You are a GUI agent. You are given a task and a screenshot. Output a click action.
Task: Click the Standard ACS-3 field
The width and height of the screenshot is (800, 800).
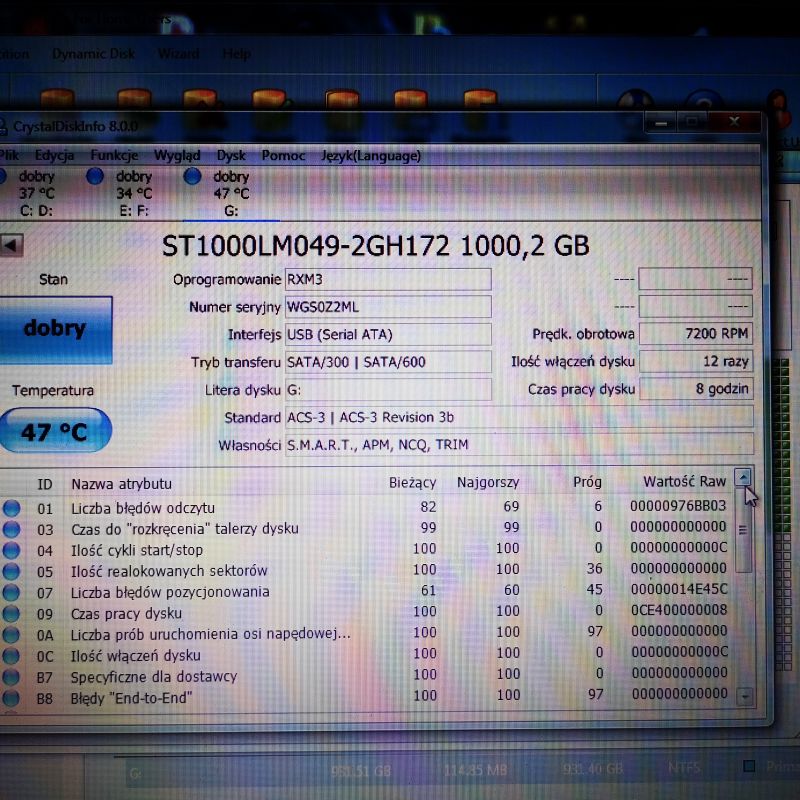pyautogui.click(x=519, y=417)
